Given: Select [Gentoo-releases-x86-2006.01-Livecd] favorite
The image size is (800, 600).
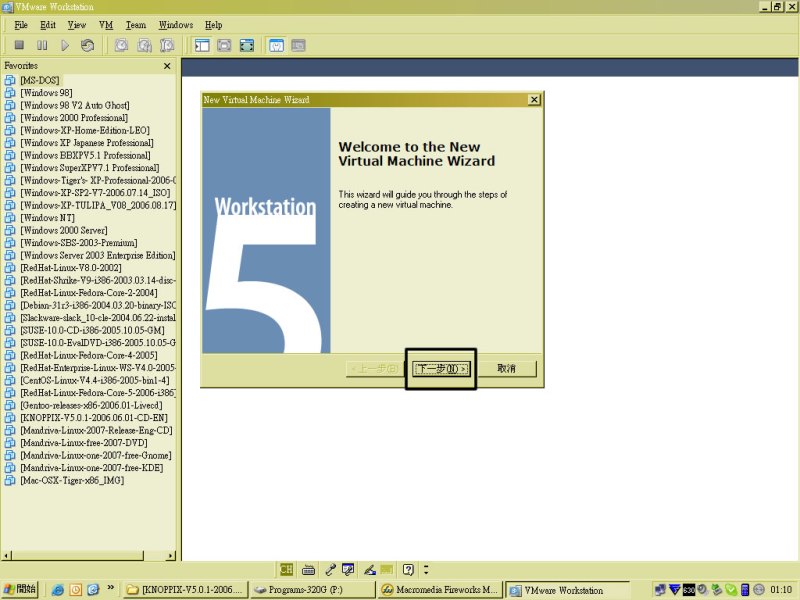Looking at the screenshot, I should (91, 405).
